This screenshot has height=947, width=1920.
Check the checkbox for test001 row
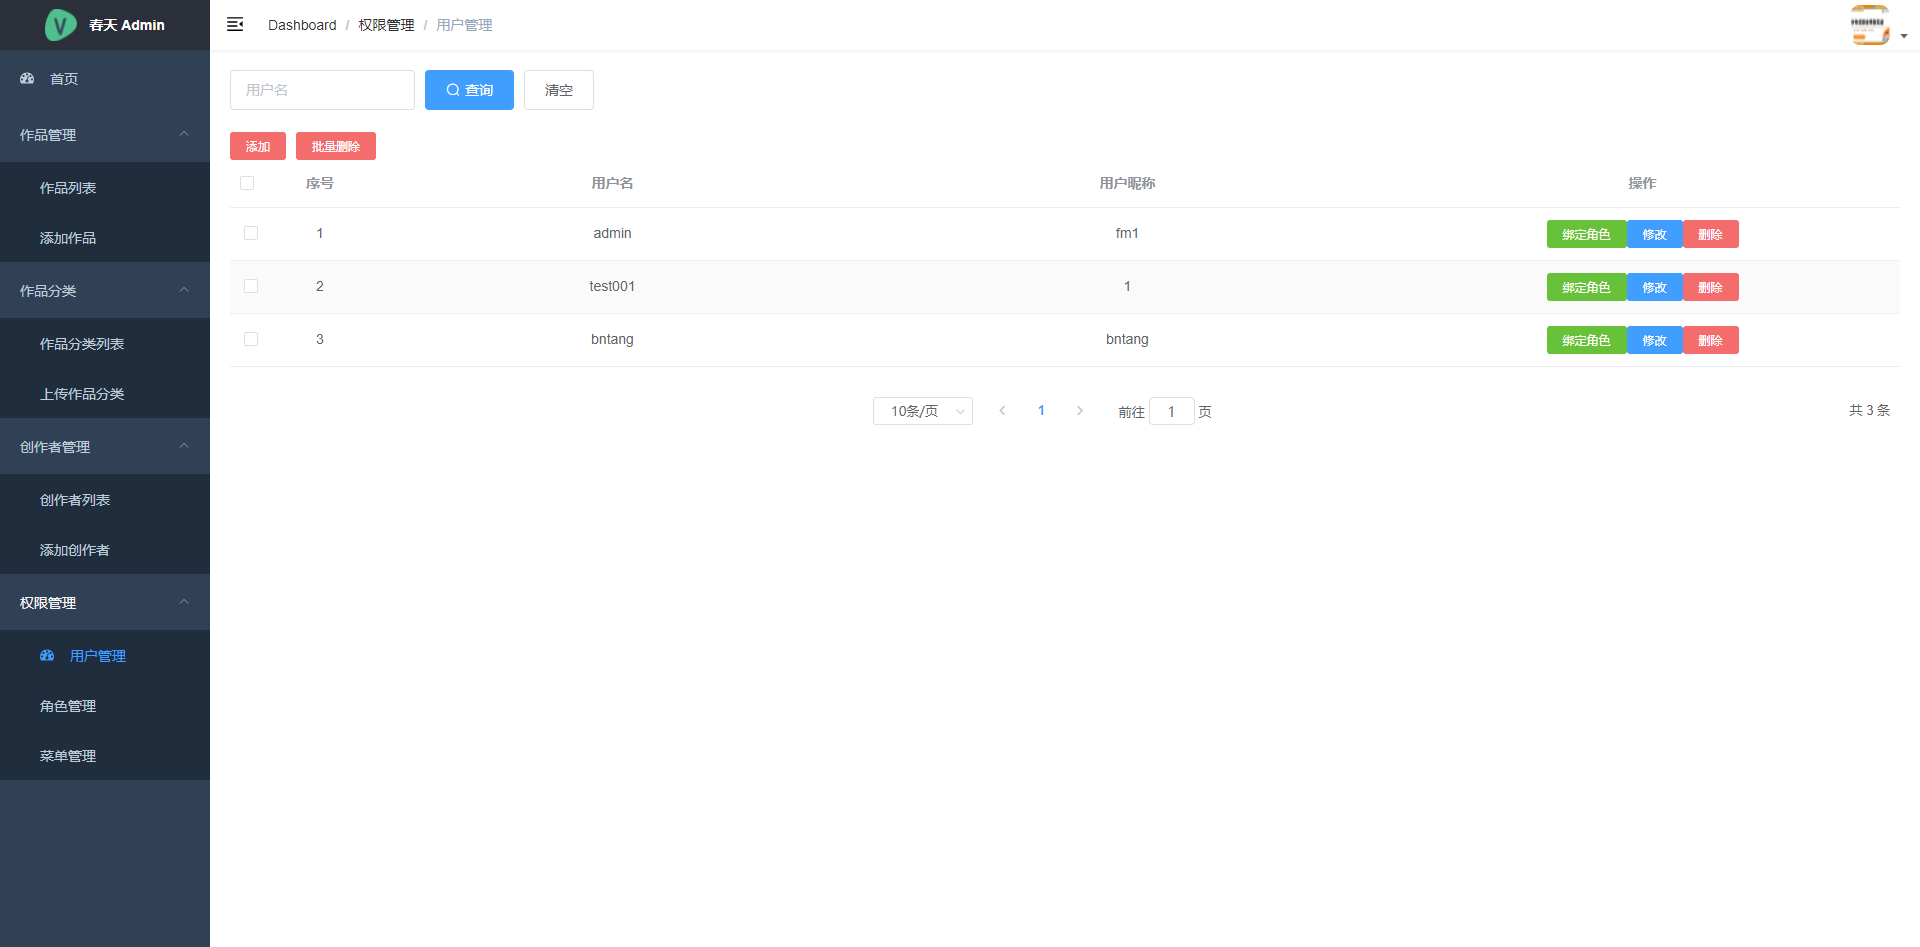(x=251, y=286)
